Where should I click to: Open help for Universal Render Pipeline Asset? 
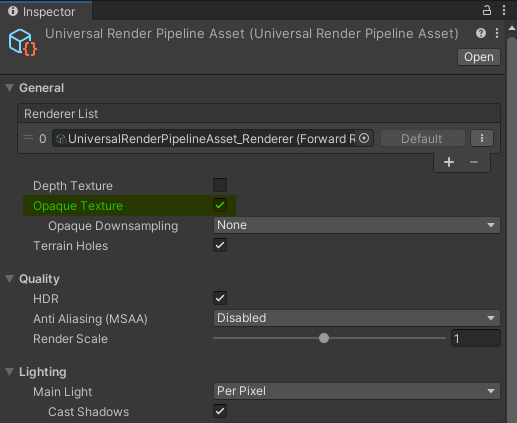point(481,33)
